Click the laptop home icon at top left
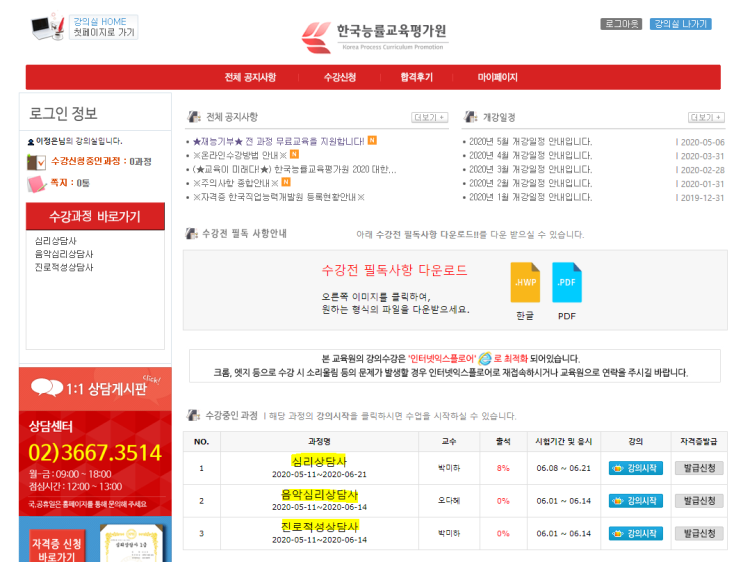Viewport: 743px width, 562px height. [x=47, y=27]
